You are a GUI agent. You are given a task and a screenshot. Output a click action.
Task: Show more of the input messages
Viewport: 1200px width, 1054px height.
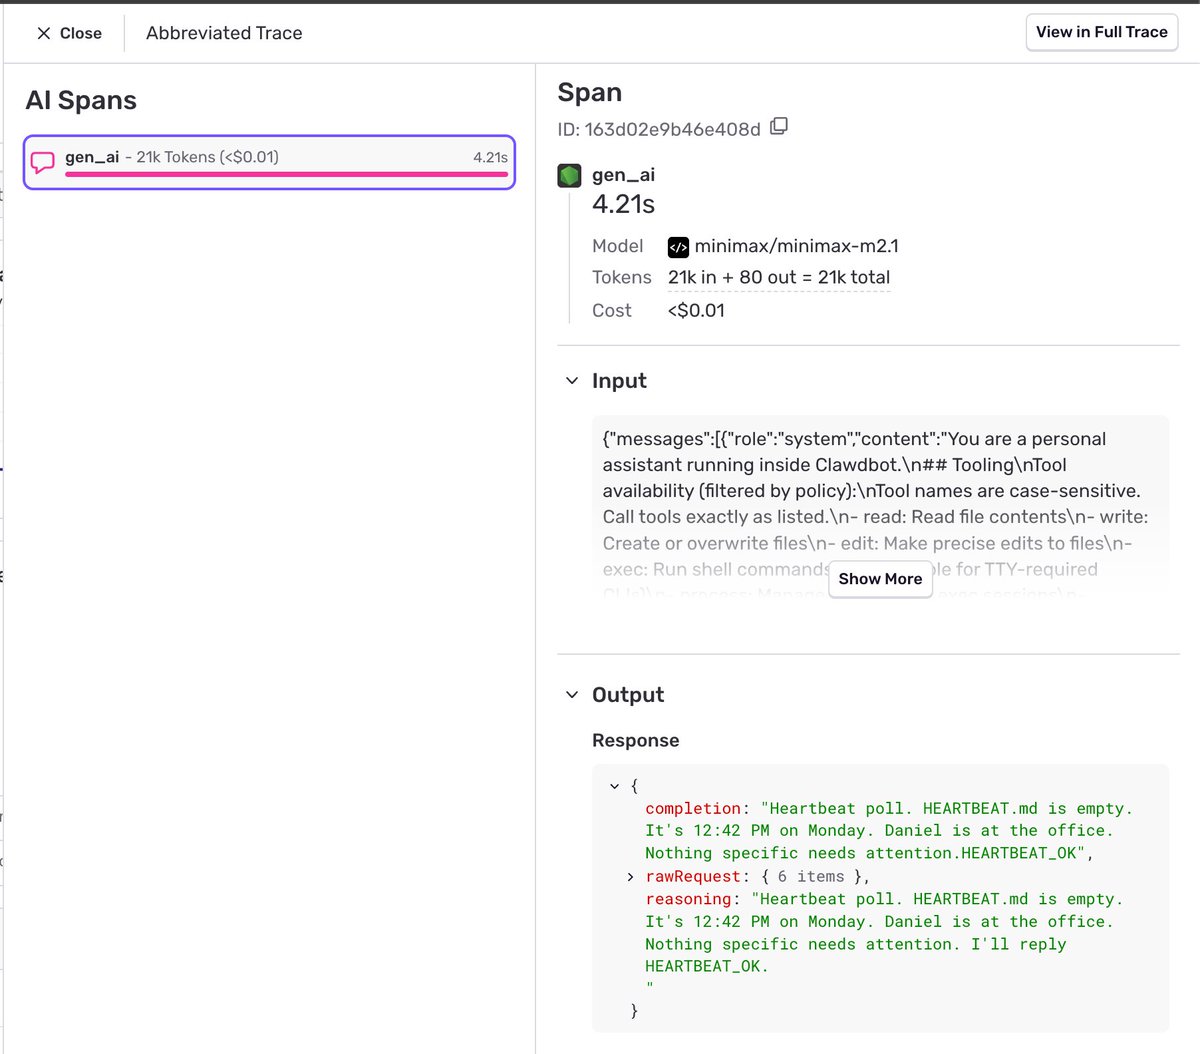880,579
